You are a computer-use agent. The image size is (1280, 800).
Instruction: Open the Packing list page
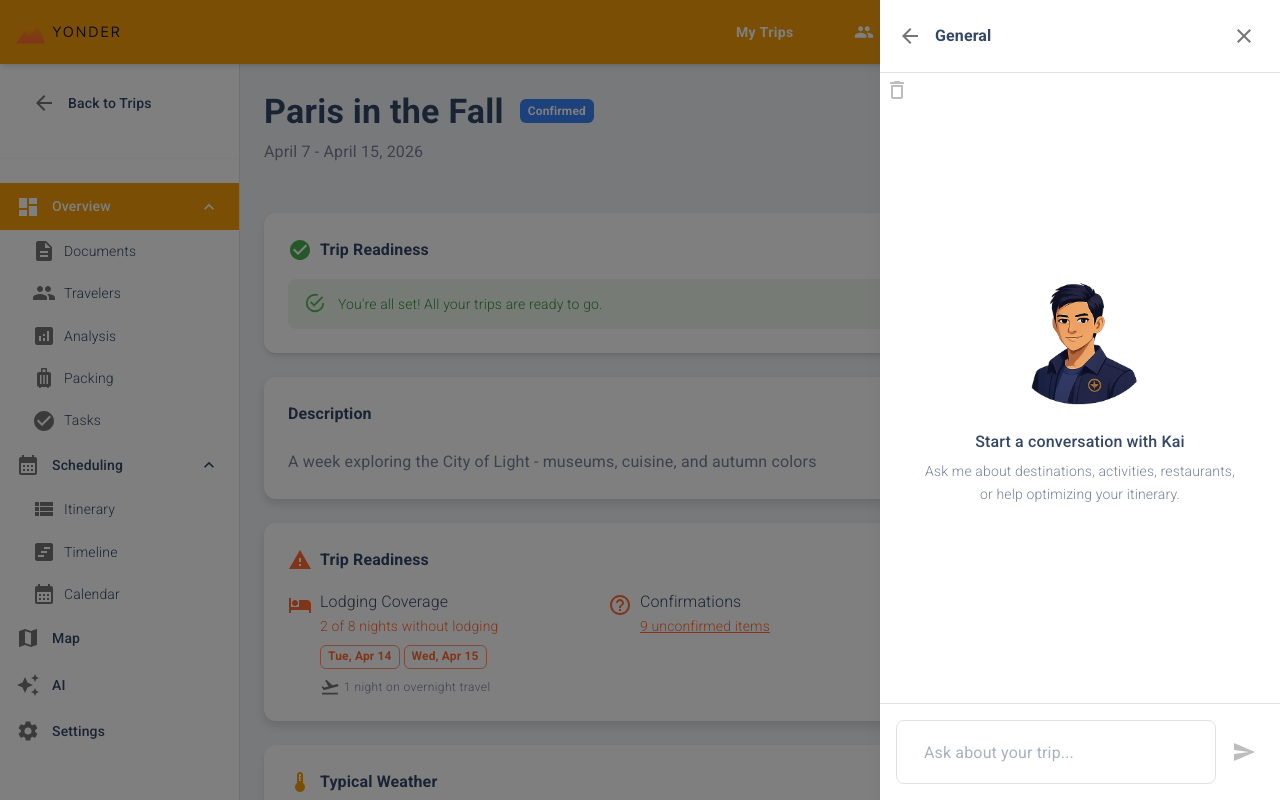tap(88, 378)
